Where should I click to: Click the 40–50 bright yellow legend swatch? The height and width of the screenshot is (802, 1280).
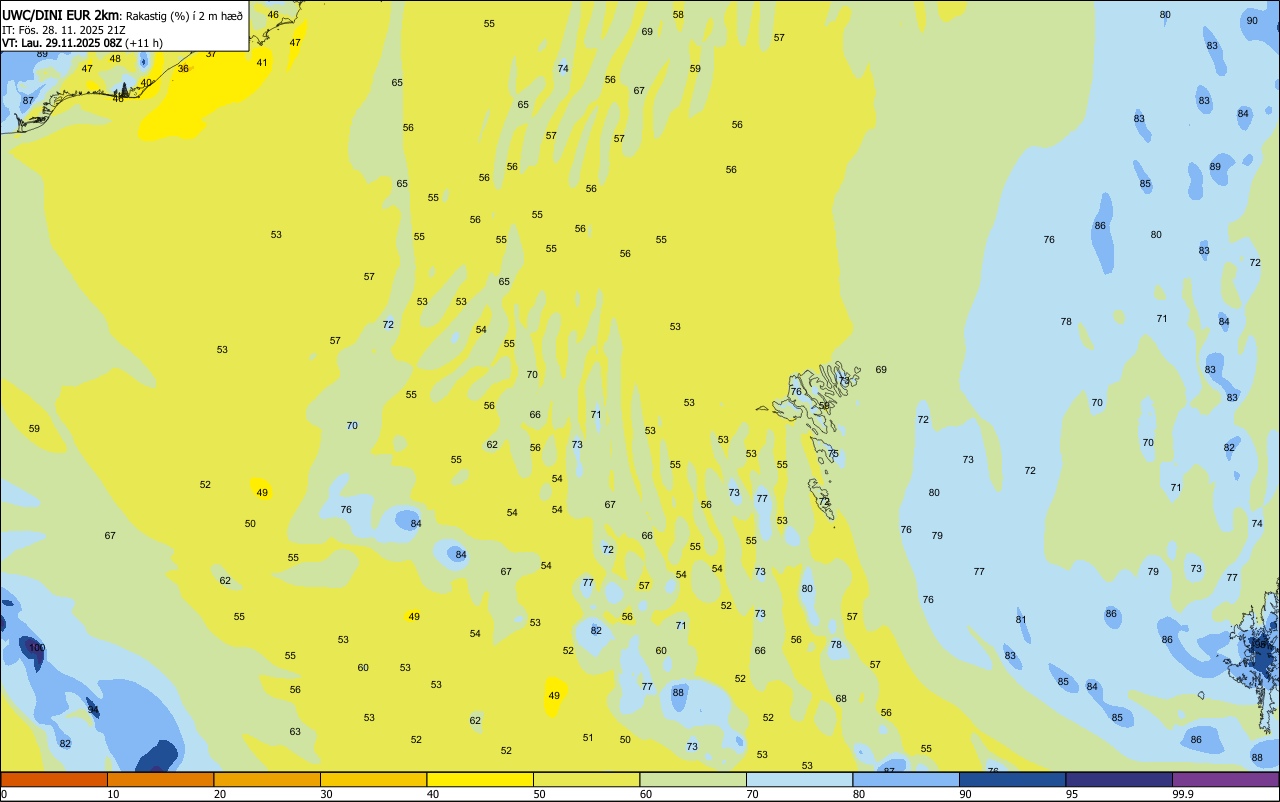pyautogui.click(x=480, y=779)
